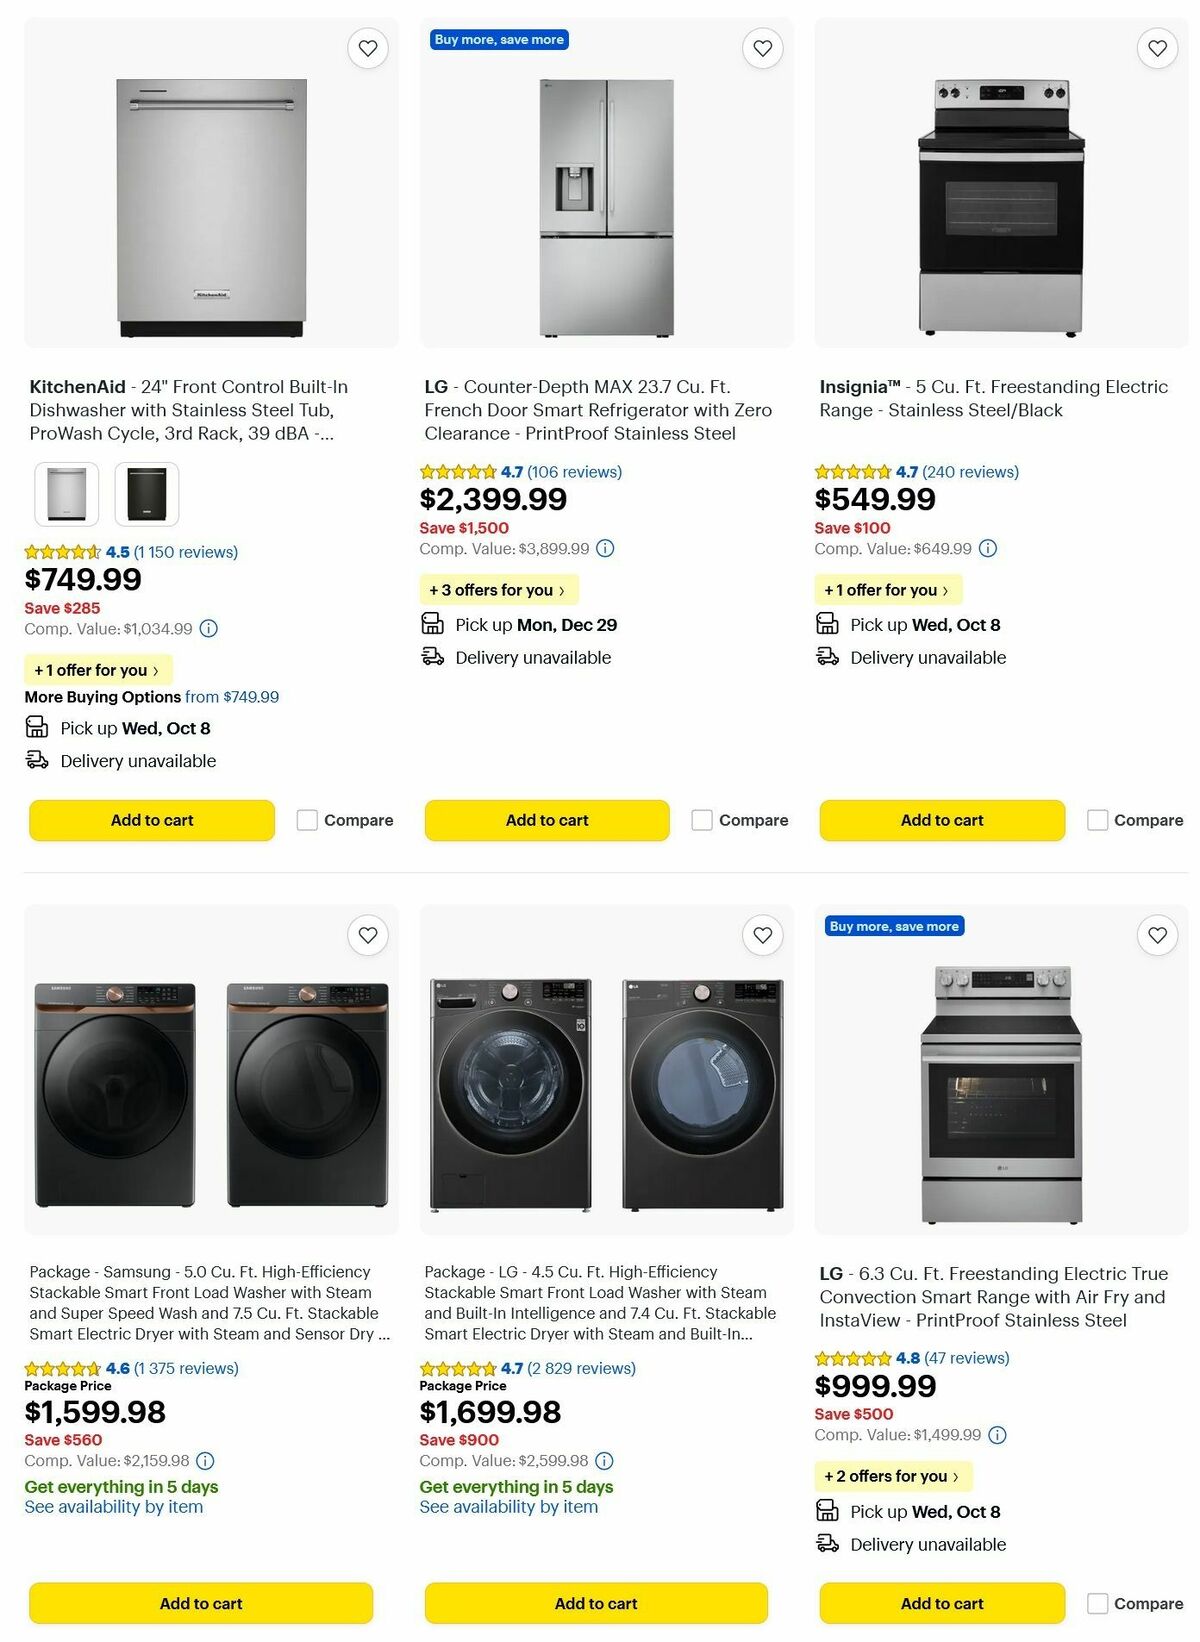This screenshot has width=1200, height=1642.
Task: Open the info icon beside Comp. Value $1,034.99
Action: click(x=207, y=629)
